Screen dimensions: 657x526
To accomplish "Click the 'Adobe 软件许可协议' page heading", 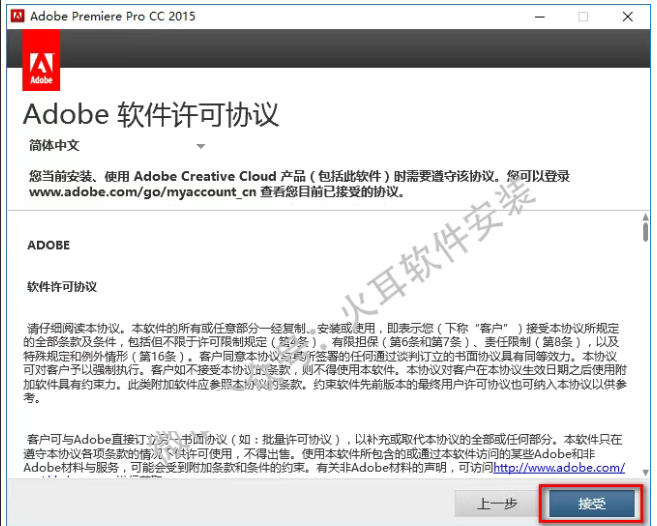I will coord(150,111).
